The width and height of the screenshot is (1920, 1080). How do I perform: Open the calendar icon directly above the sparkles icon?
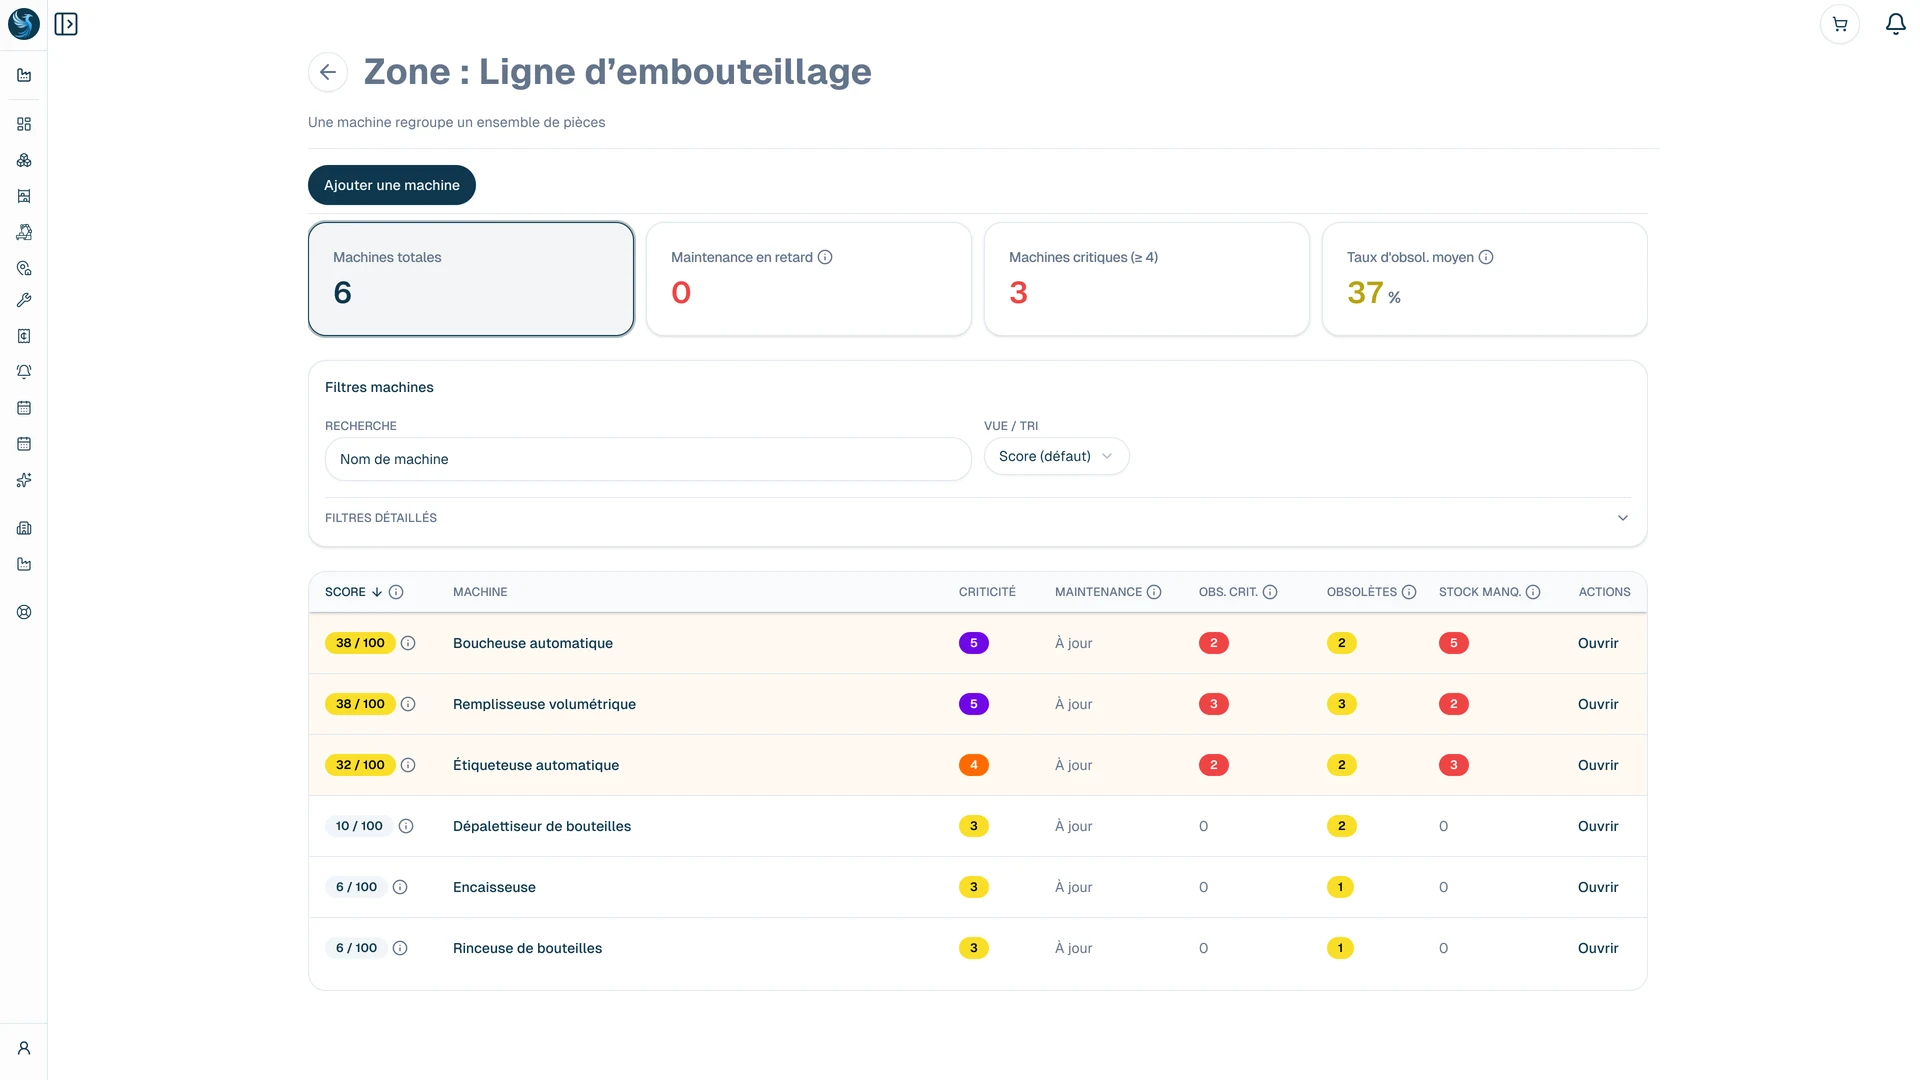24,444
